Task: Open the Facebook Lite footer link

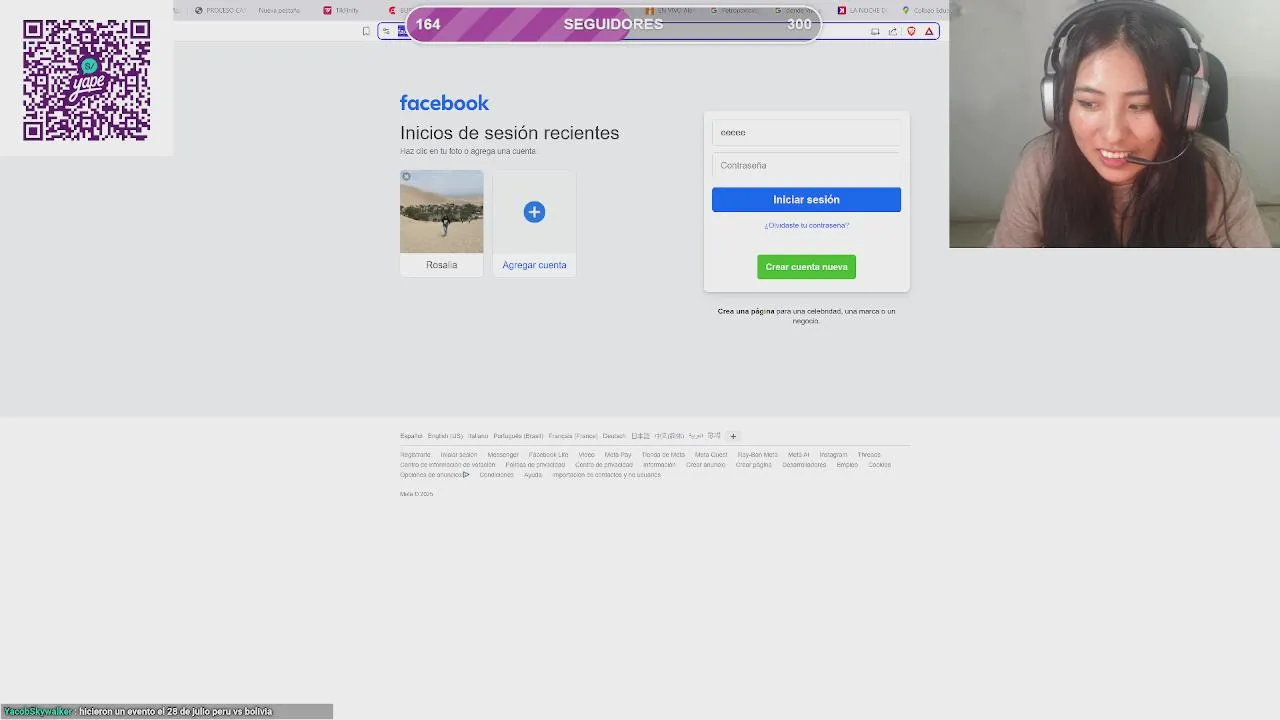Action: point(548,455)
